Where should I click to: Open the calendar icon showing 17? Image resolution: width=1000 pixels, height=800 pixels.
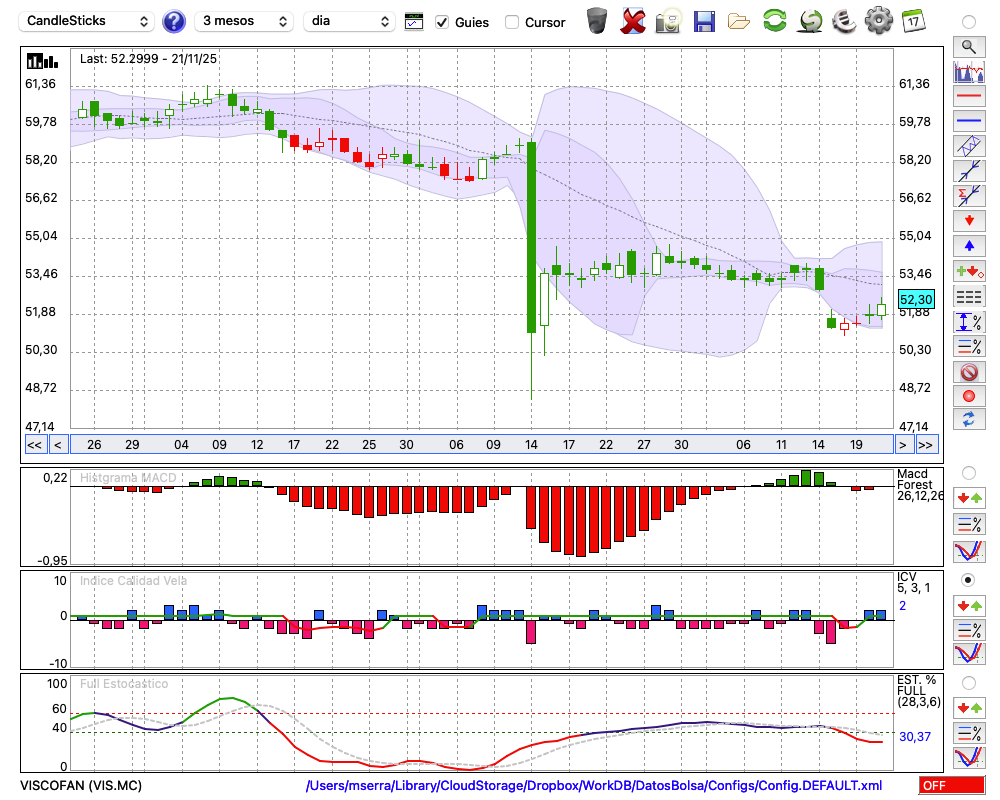[913, 20]
